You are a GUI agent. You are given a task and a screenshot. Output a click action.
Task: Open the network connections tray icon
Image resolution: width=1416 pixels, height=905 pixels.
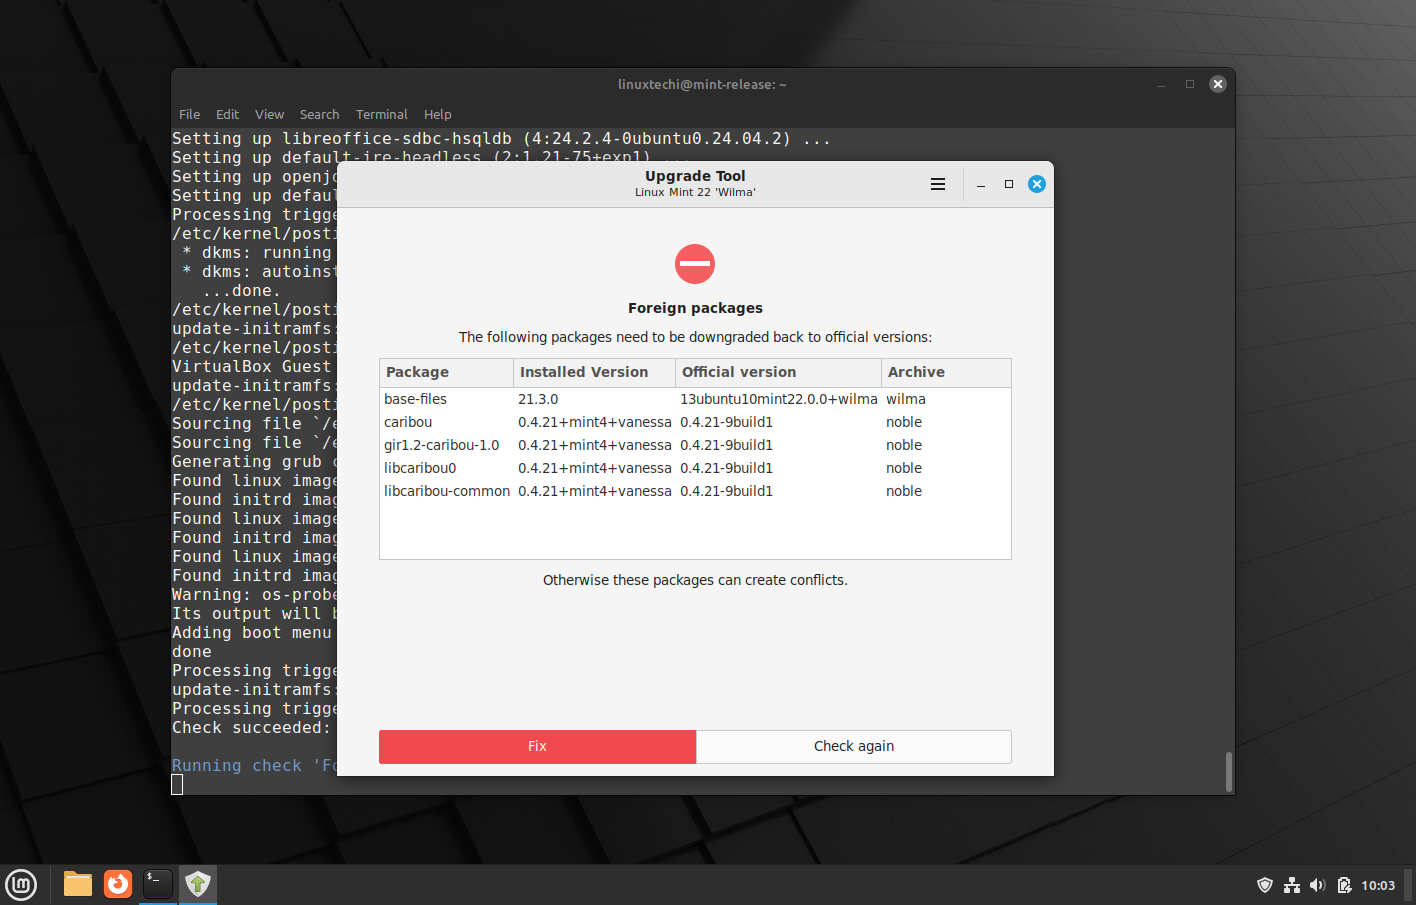pyautogui.click(x=1292, y=885)
